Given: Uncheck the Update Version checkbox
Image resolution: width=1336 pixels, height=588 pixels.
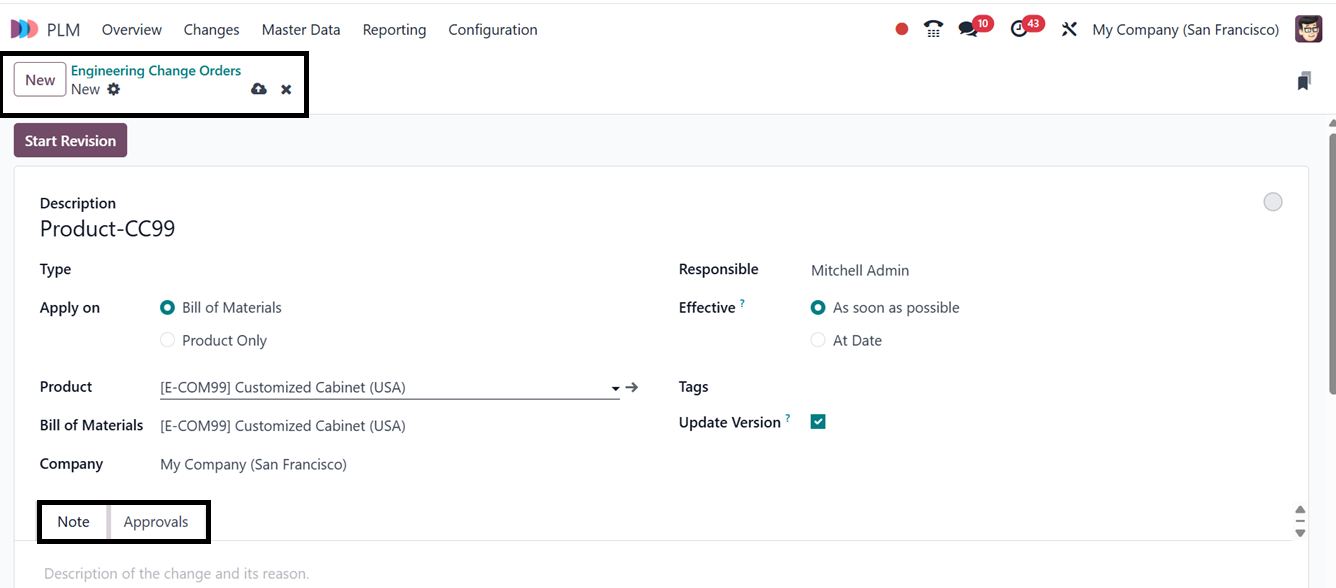Looking at the screenshot, I should coord(818,422).
